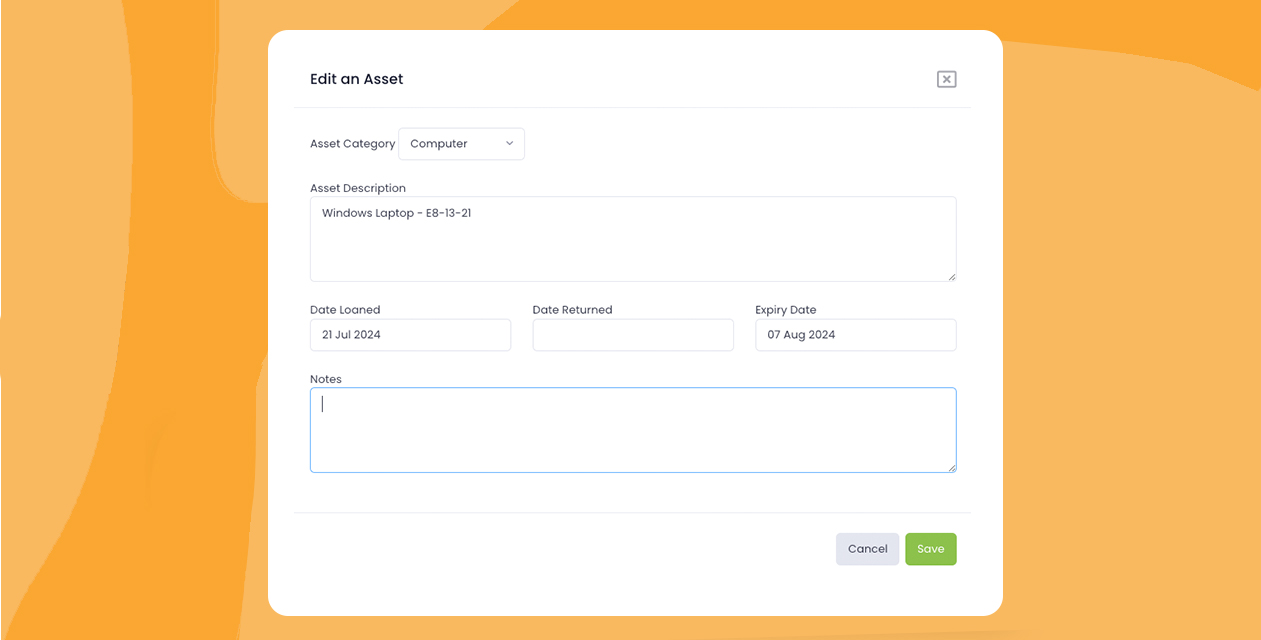The width and height of the screenshot is (1261, 640).
Task: Click the Expiry Date field showing 07 Aug 2024
Action: (x=855, y=334)
